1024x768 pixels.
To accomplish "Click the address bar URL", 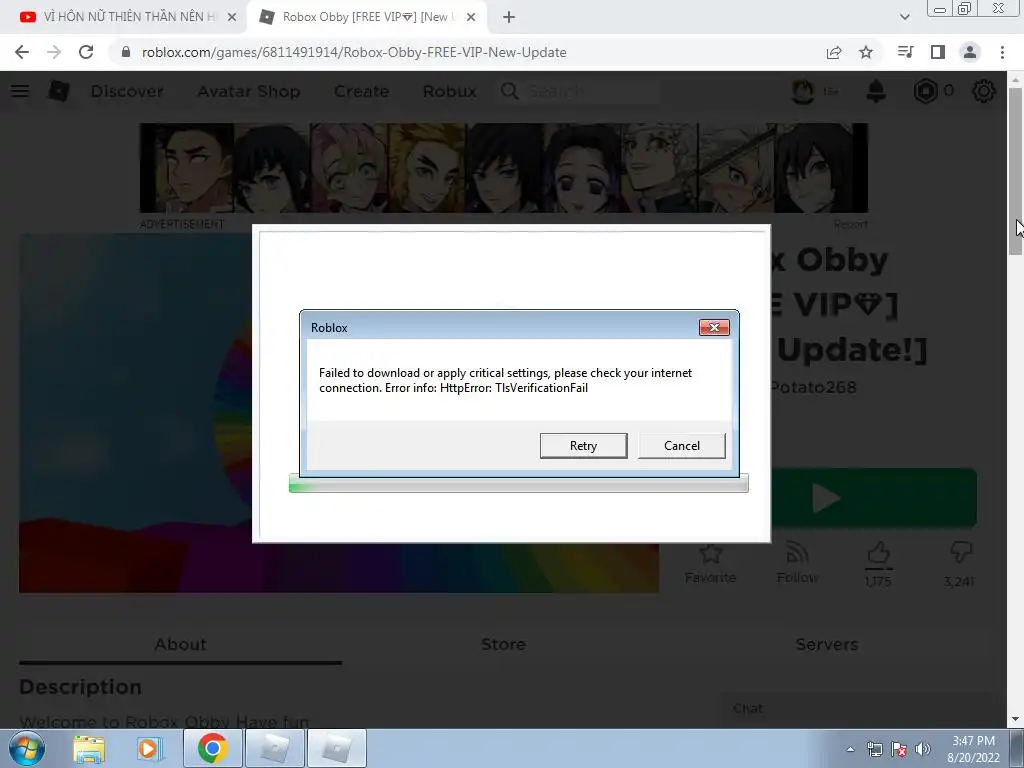I will [x=354, y=52].
